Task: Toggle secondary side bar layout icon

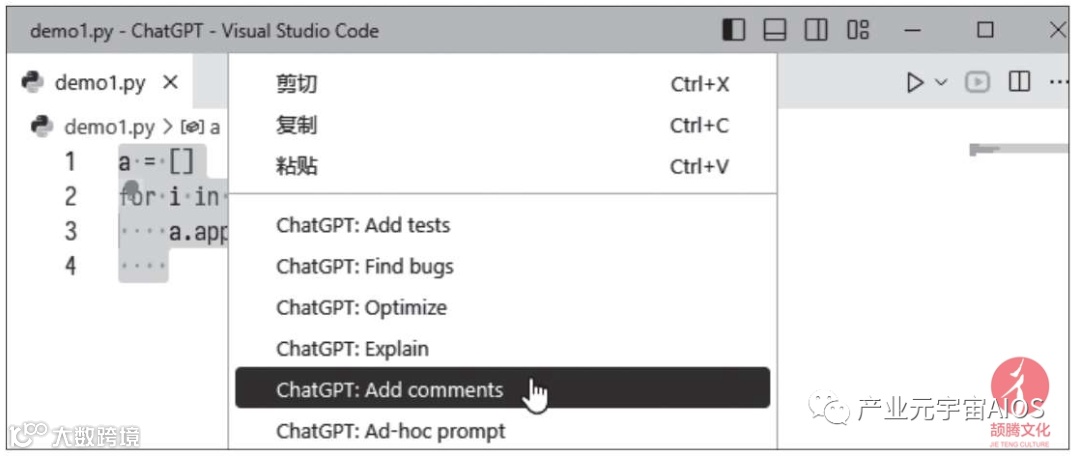Action: [816, 30]
